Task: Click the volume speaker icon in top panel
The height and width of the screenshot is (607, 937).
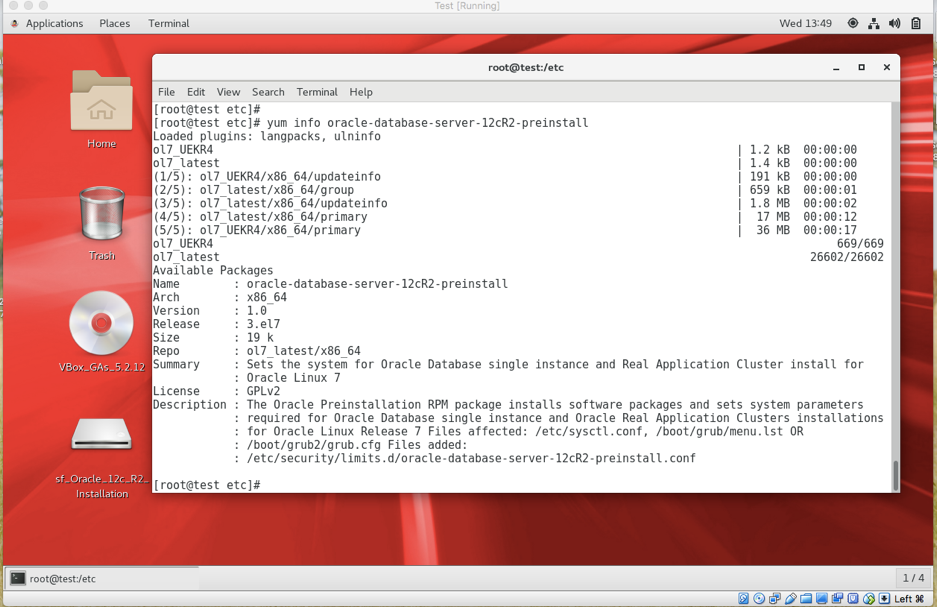Action: pos(895,23)
